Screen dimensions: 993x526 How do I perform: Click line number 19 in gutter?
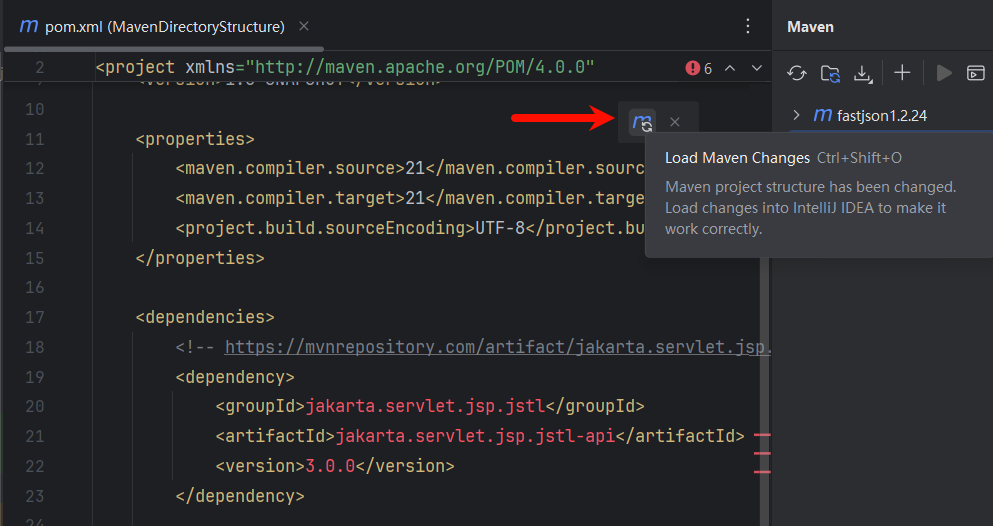tap(35, 377)
